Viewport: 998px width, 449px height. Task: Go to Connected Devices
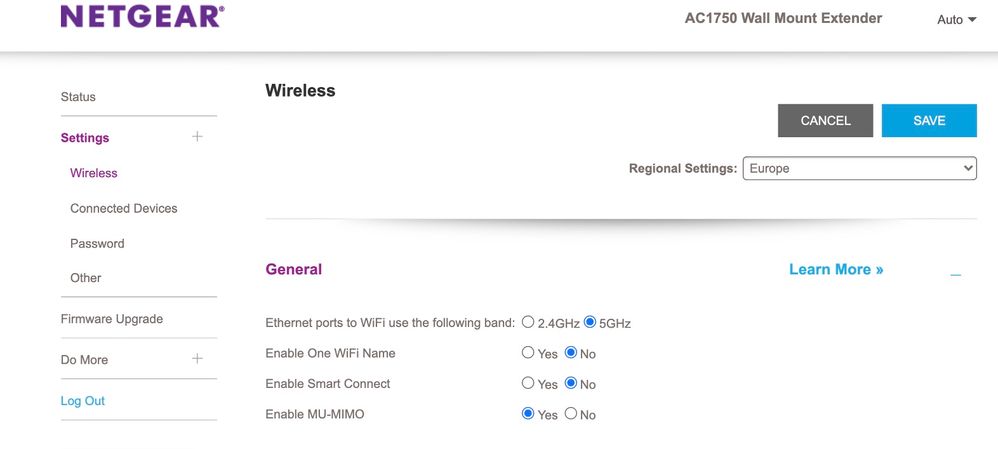pyautogui.click(x=123, y=208)
